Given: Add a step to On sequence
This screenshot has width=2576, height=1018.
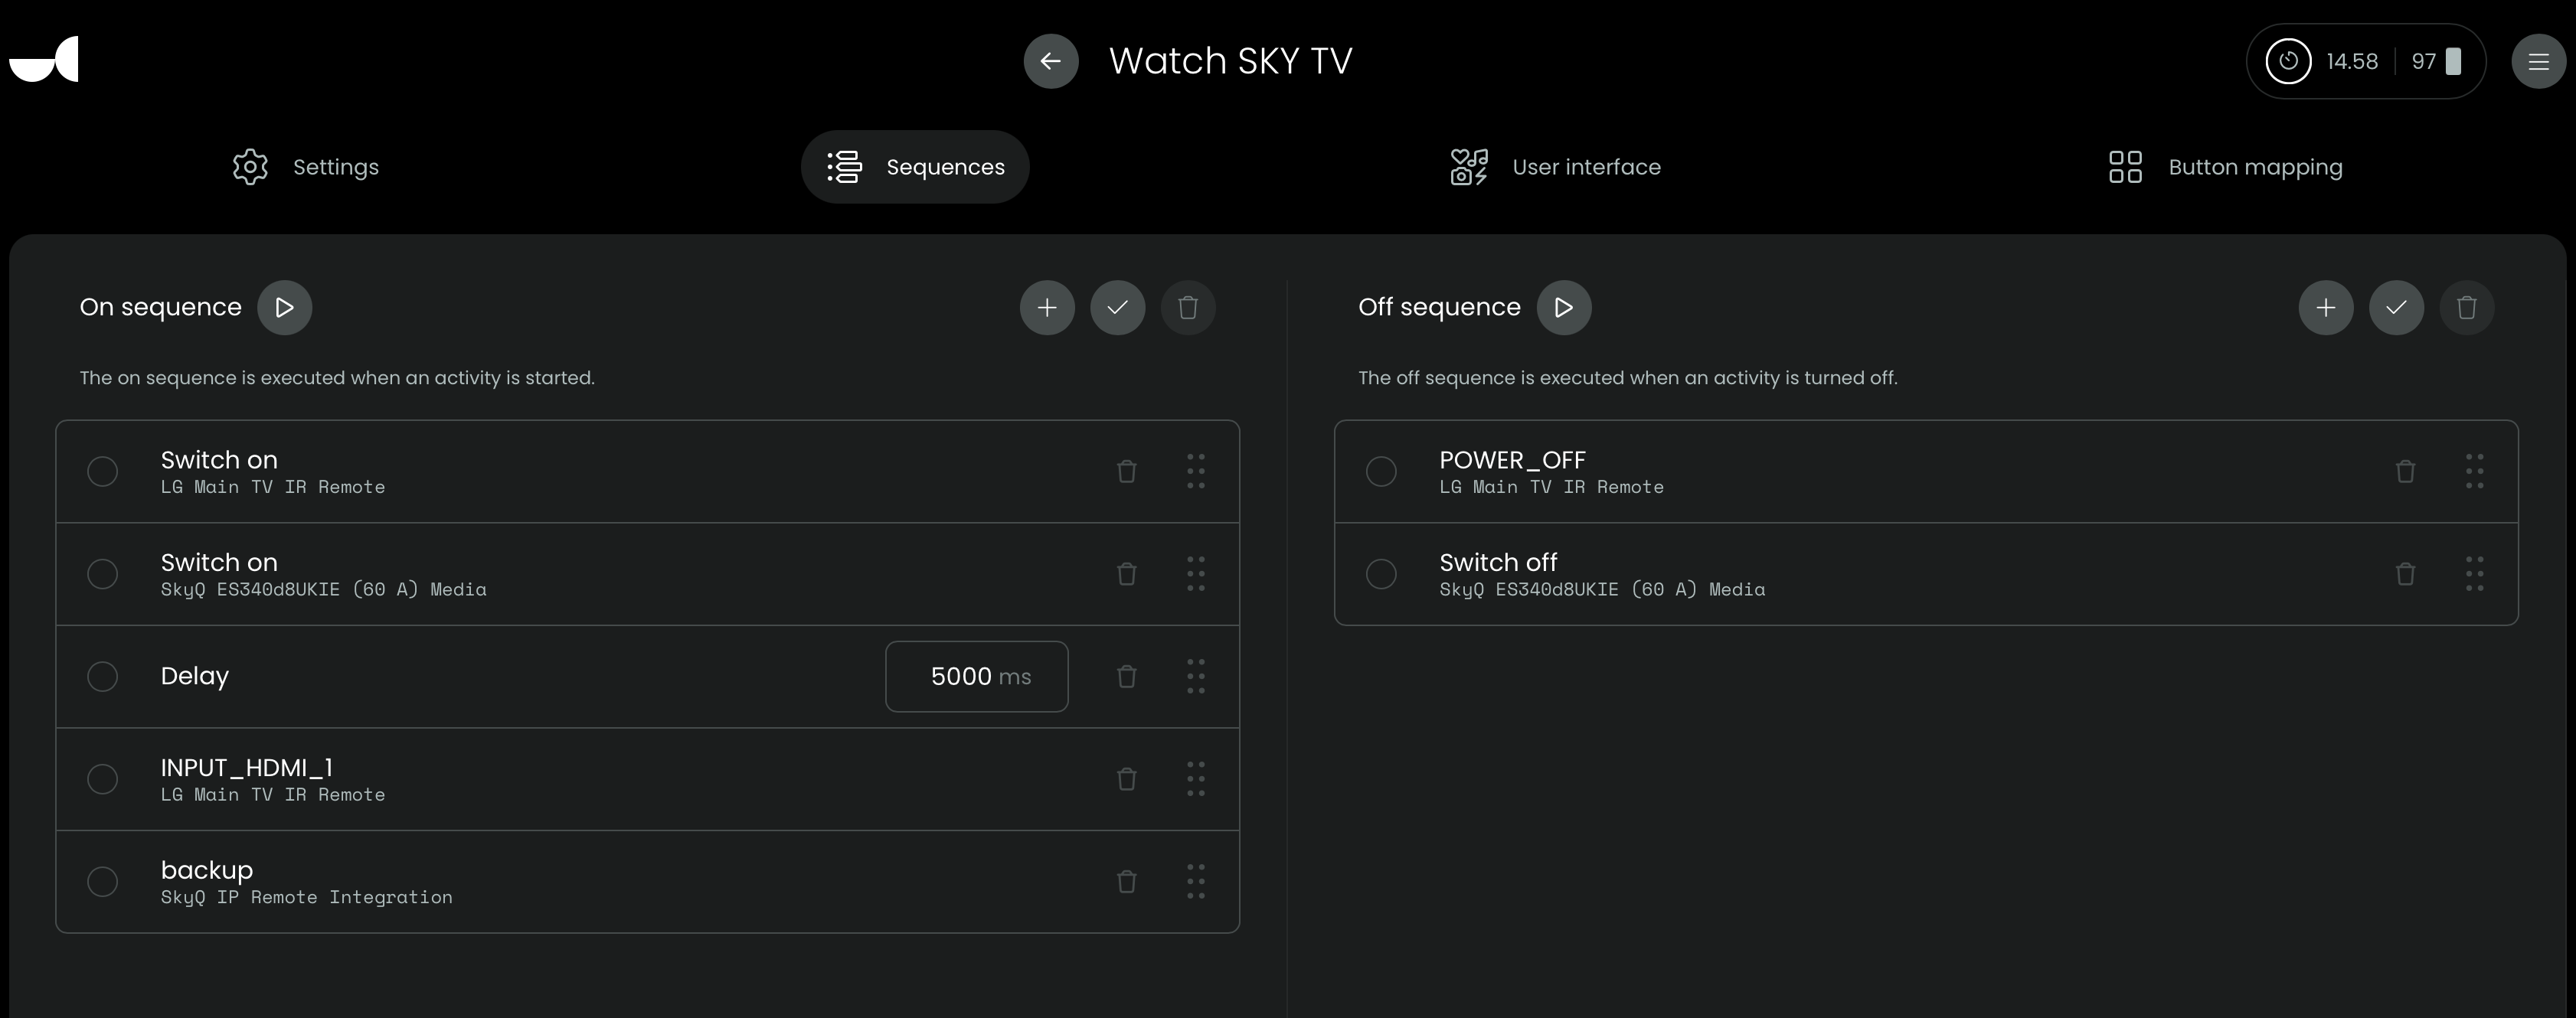Looking at the screenshot, I should 1047,307.
